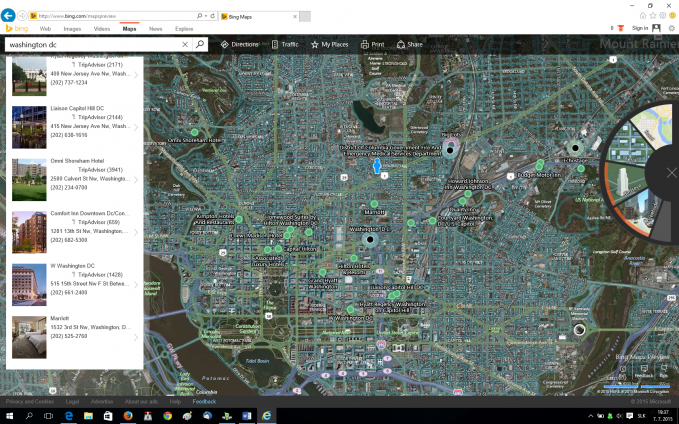Open the Liaison Capitol Hill DC photo

point(29,127)
